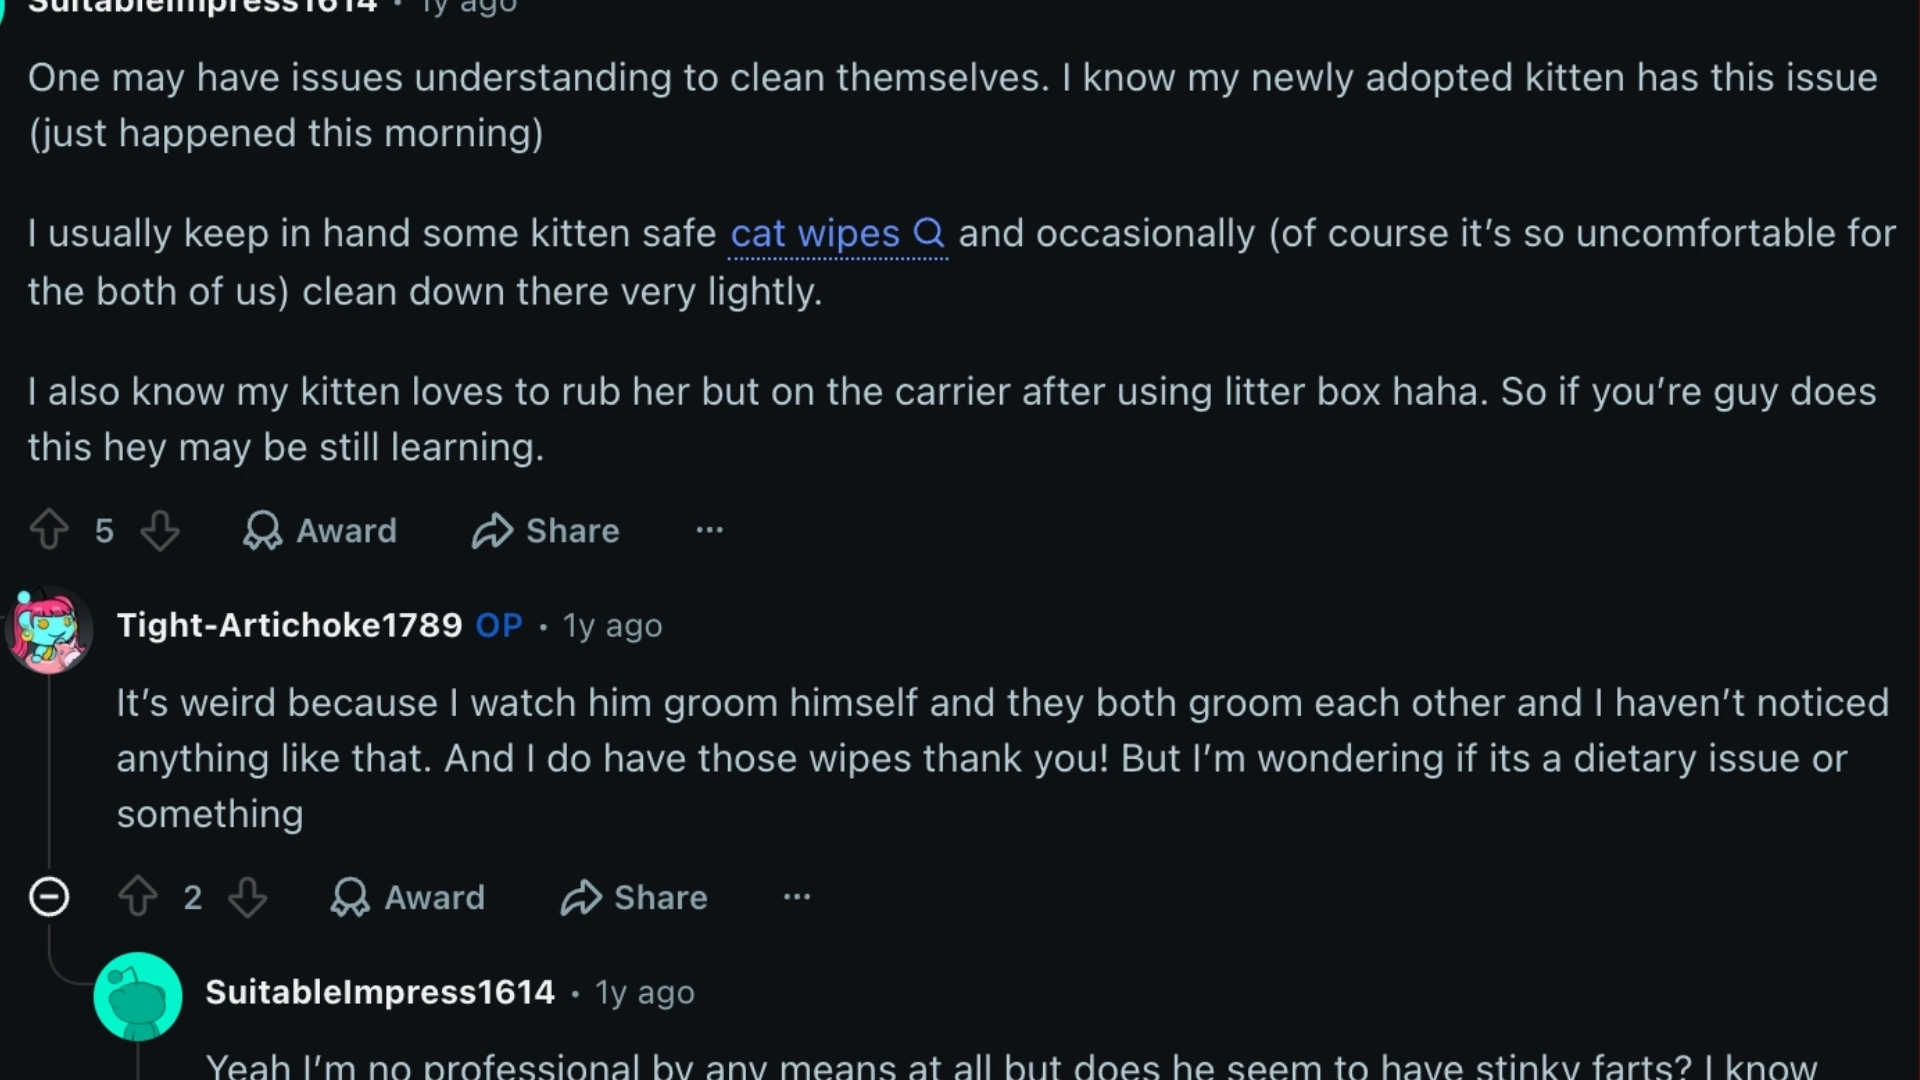Open the overflow menu on the top comment

(x=709, y=530)
